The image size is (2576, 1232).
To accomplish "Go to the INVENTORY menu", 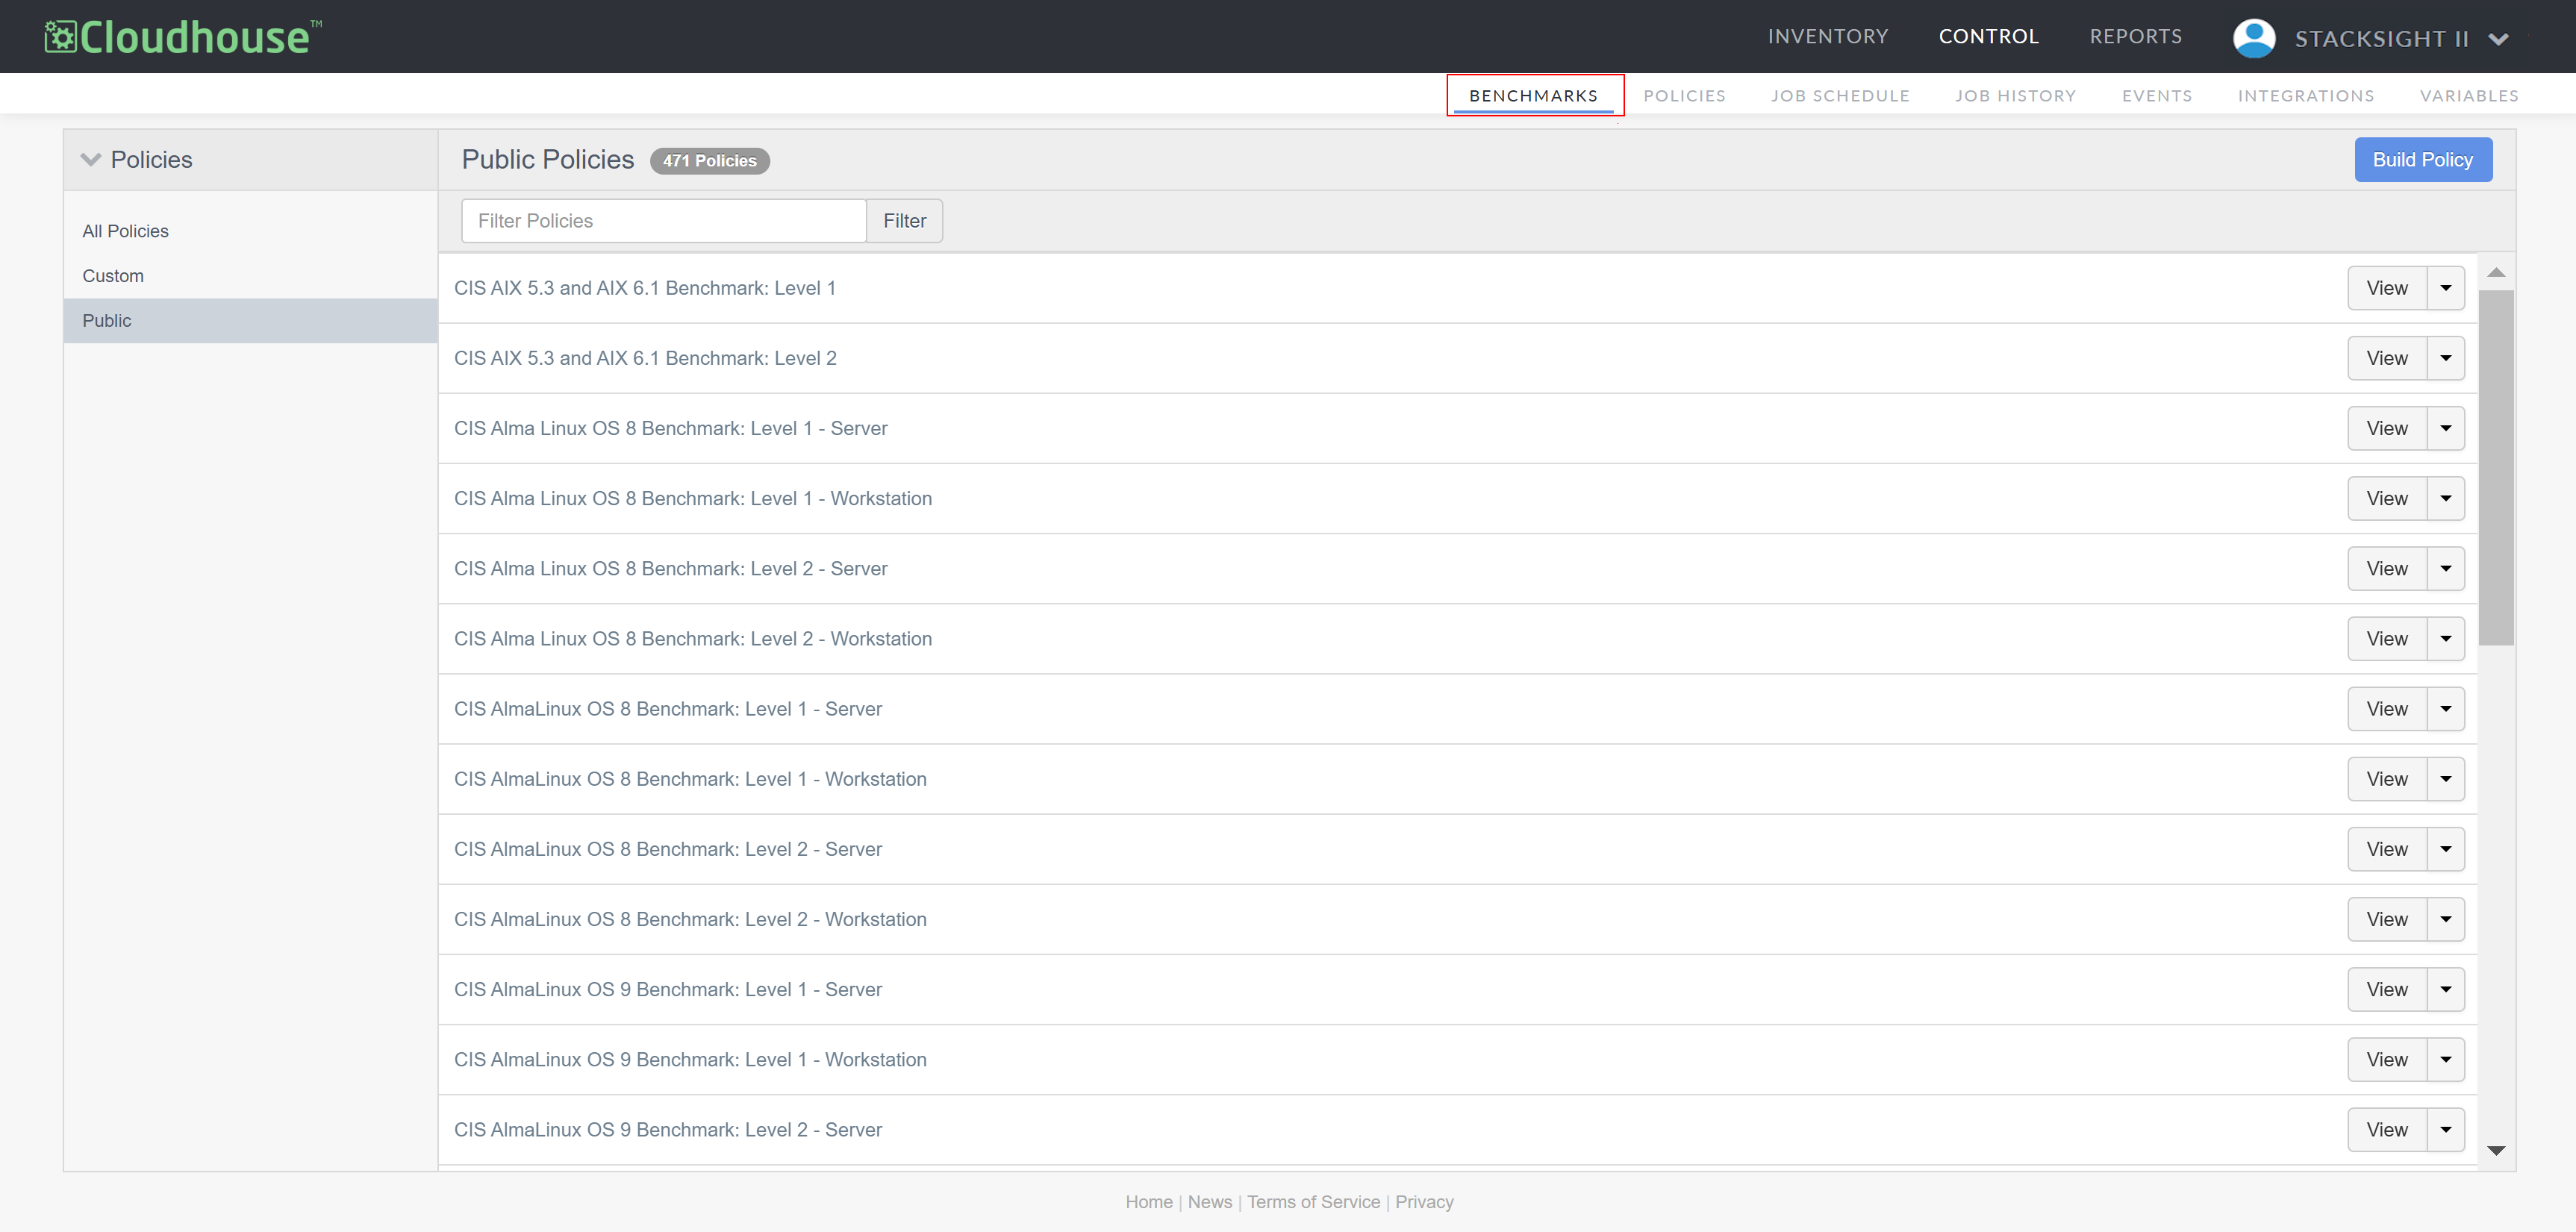I will point(1828,37).
